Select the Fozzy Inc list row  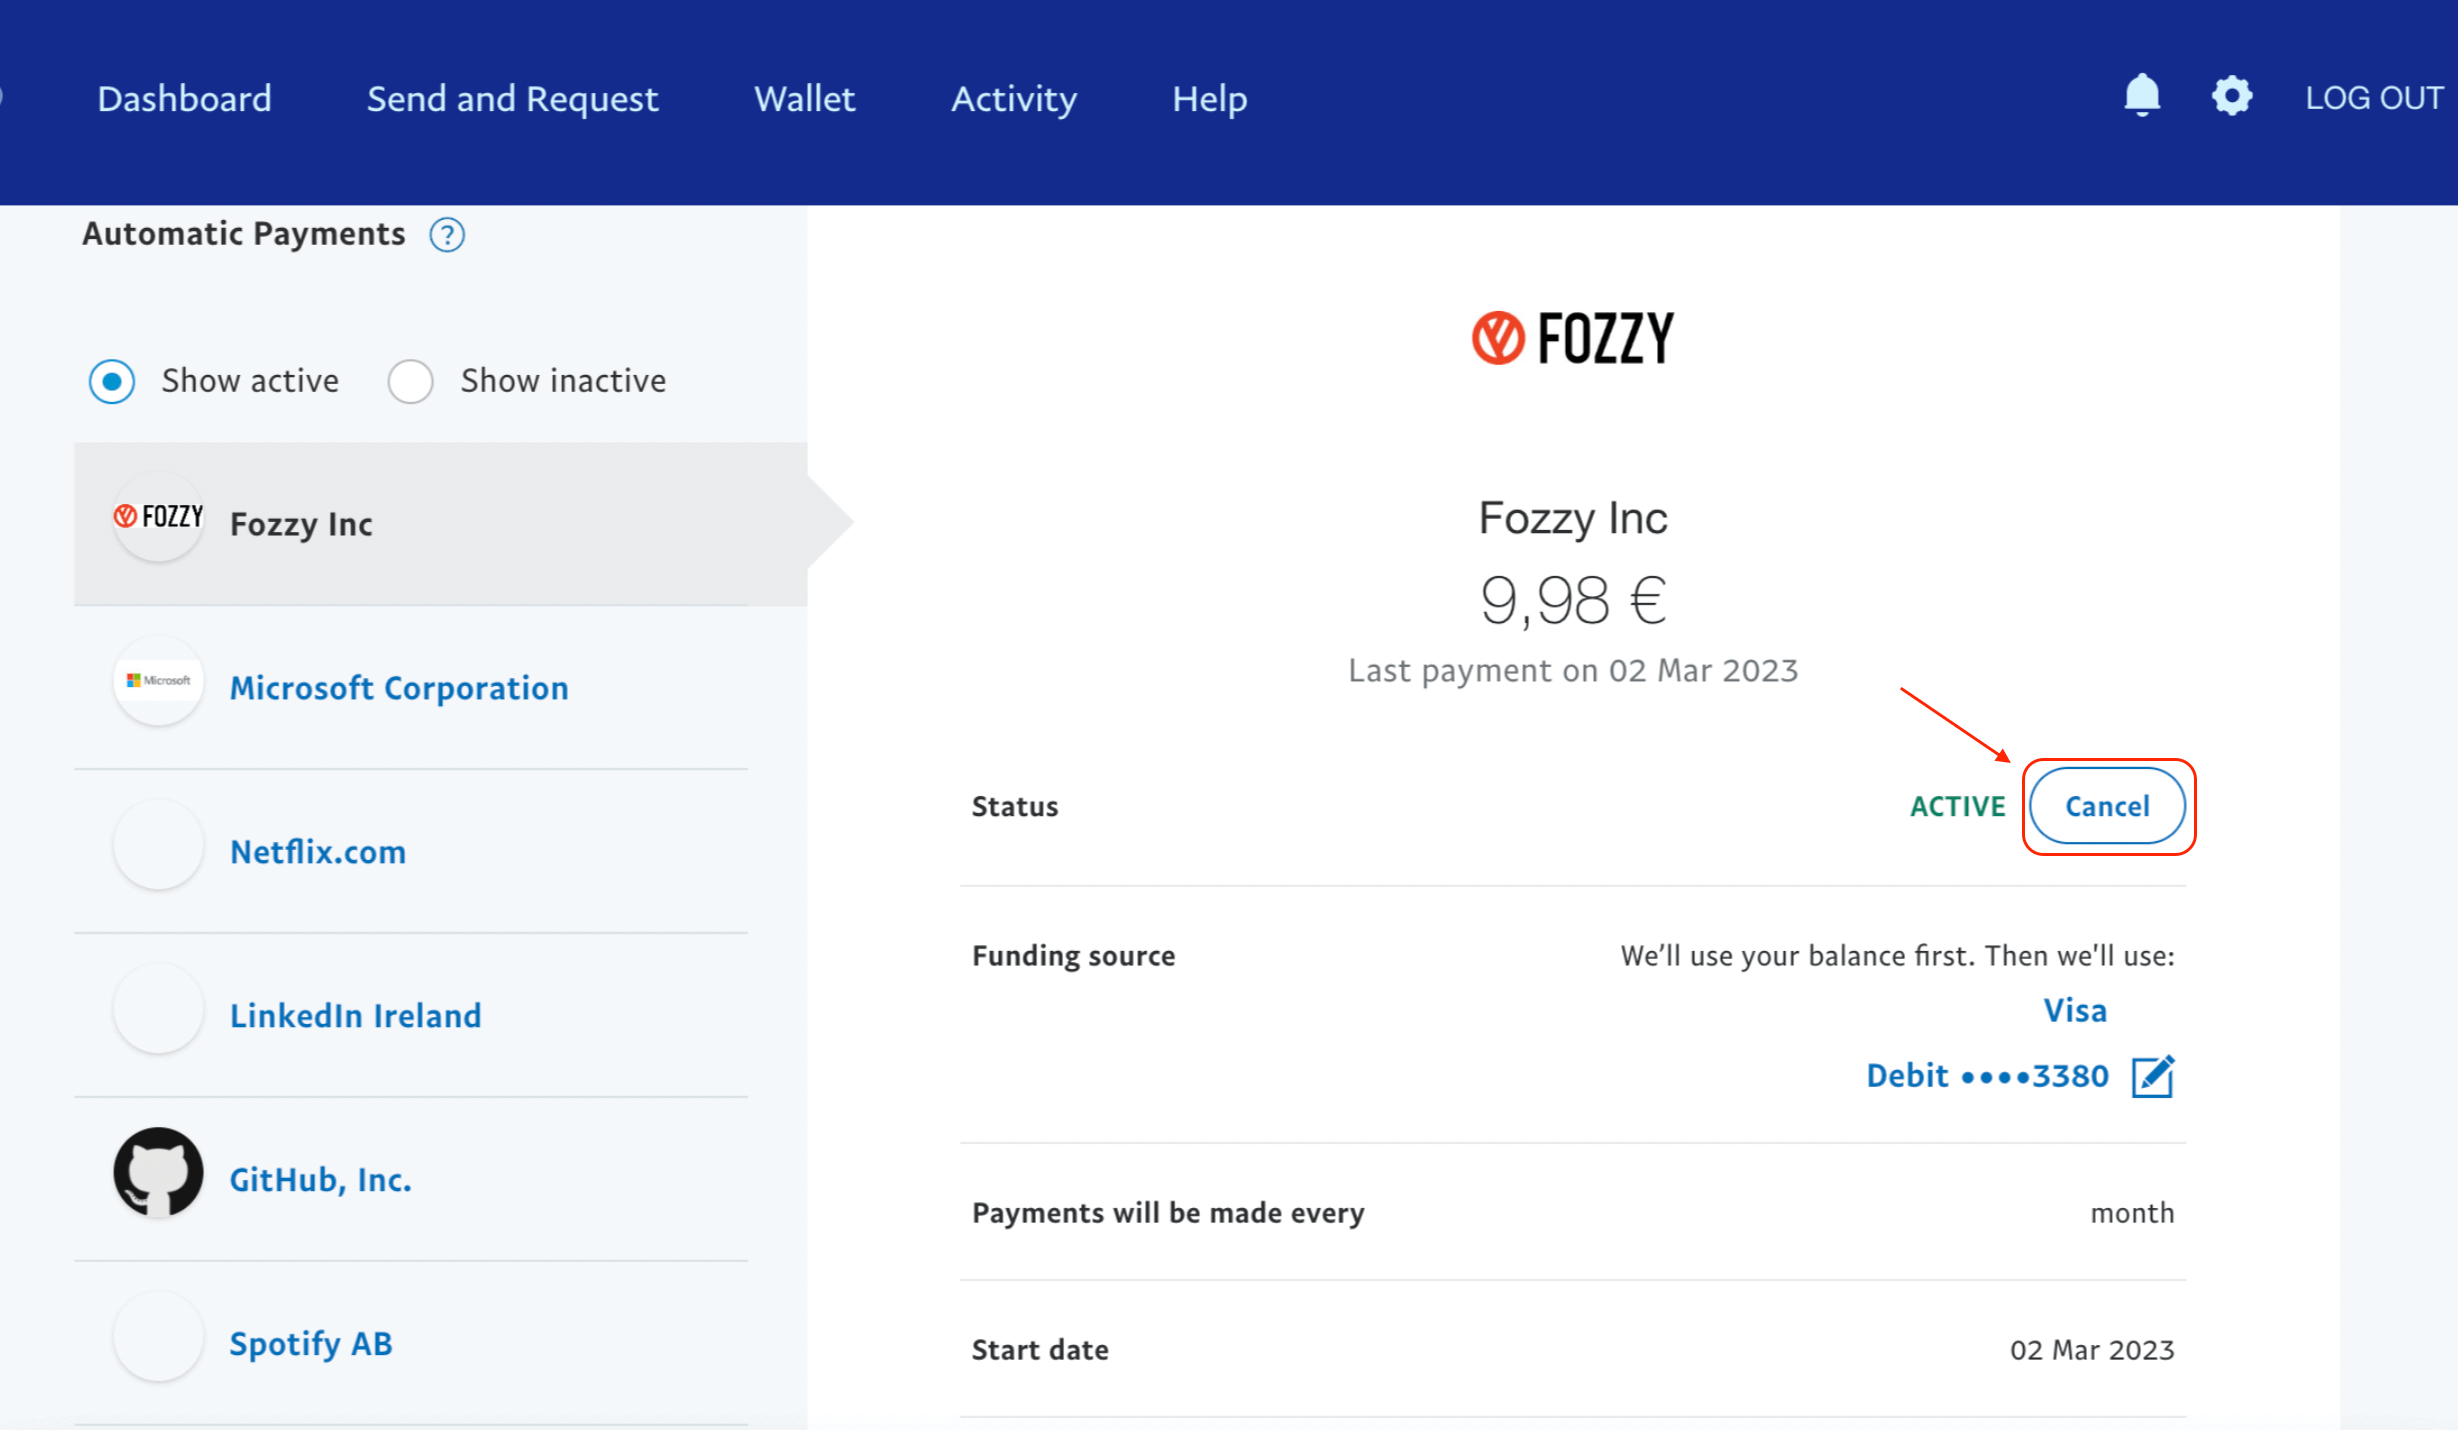tap(440, 524)
